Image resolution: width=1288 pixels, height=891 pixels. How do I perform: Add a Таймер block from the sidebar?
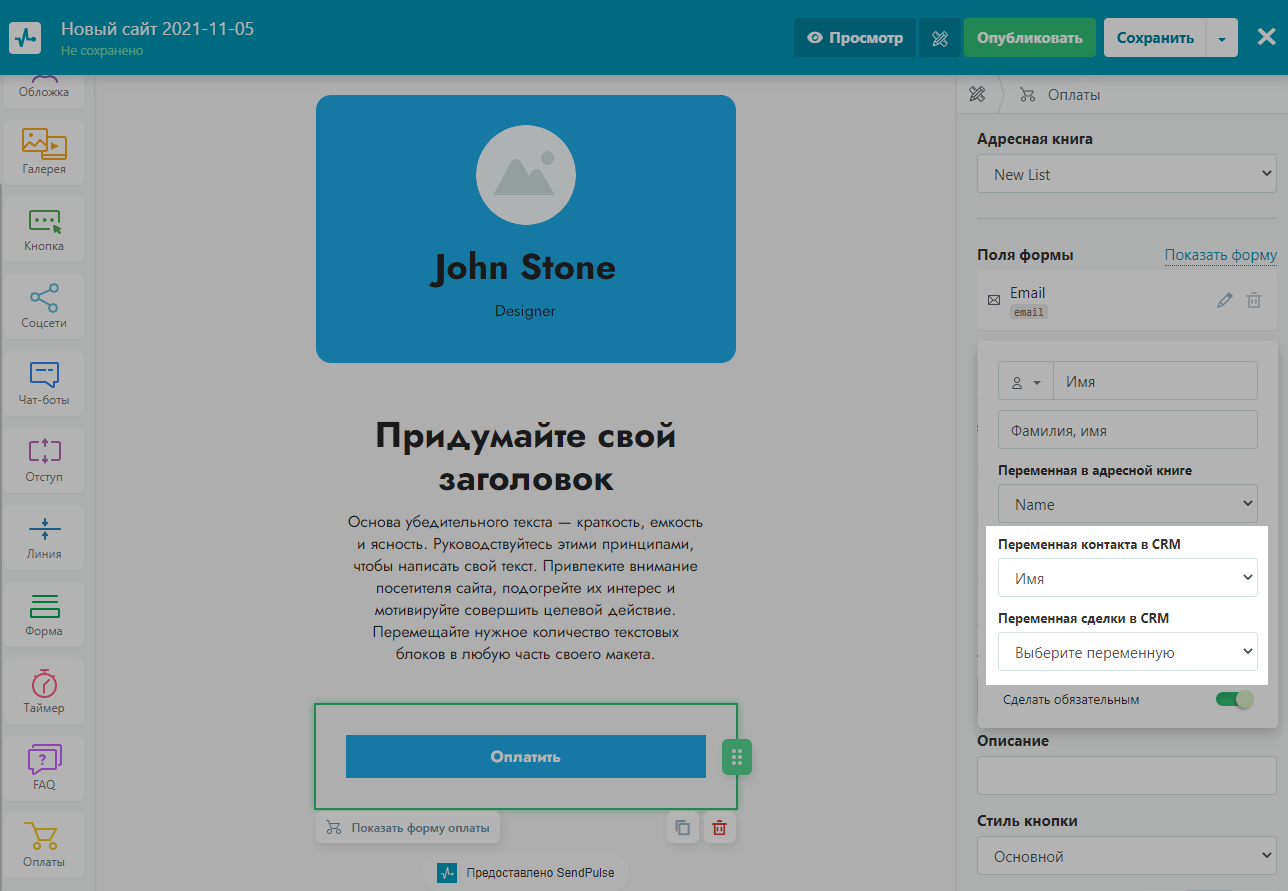click(x=44, y=691)
